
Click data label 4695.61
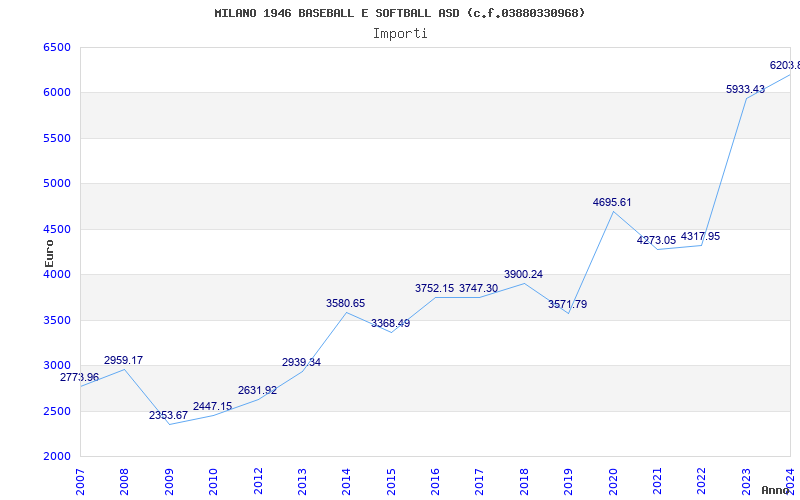pyautogui.click(x=612, y=202)
